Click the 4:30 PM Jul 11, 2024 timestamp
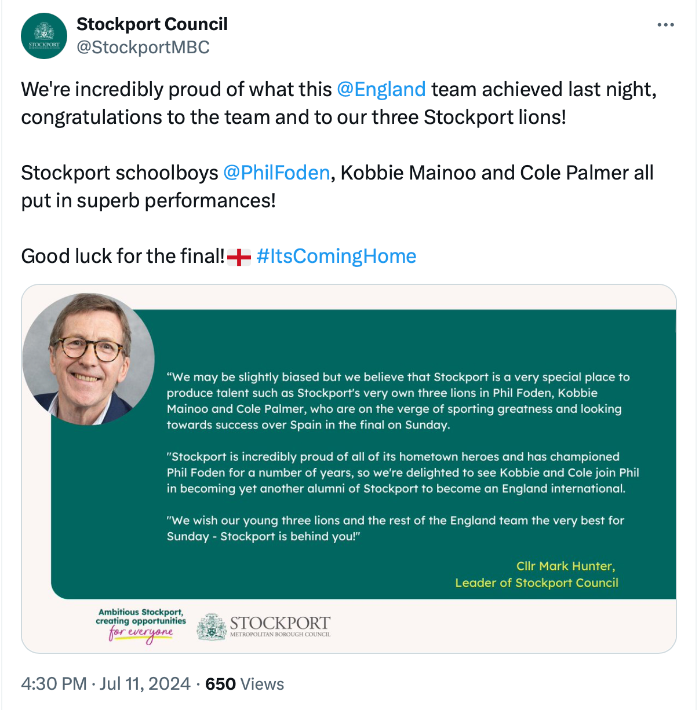 (106, 684)
